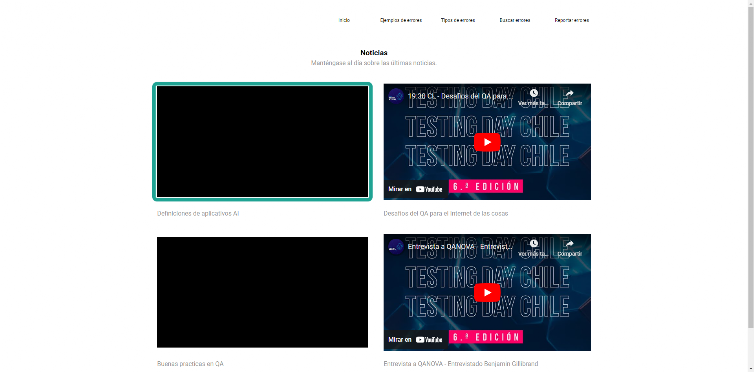
Task: Open Reportar errores page
Action: (x=572, y=20)
